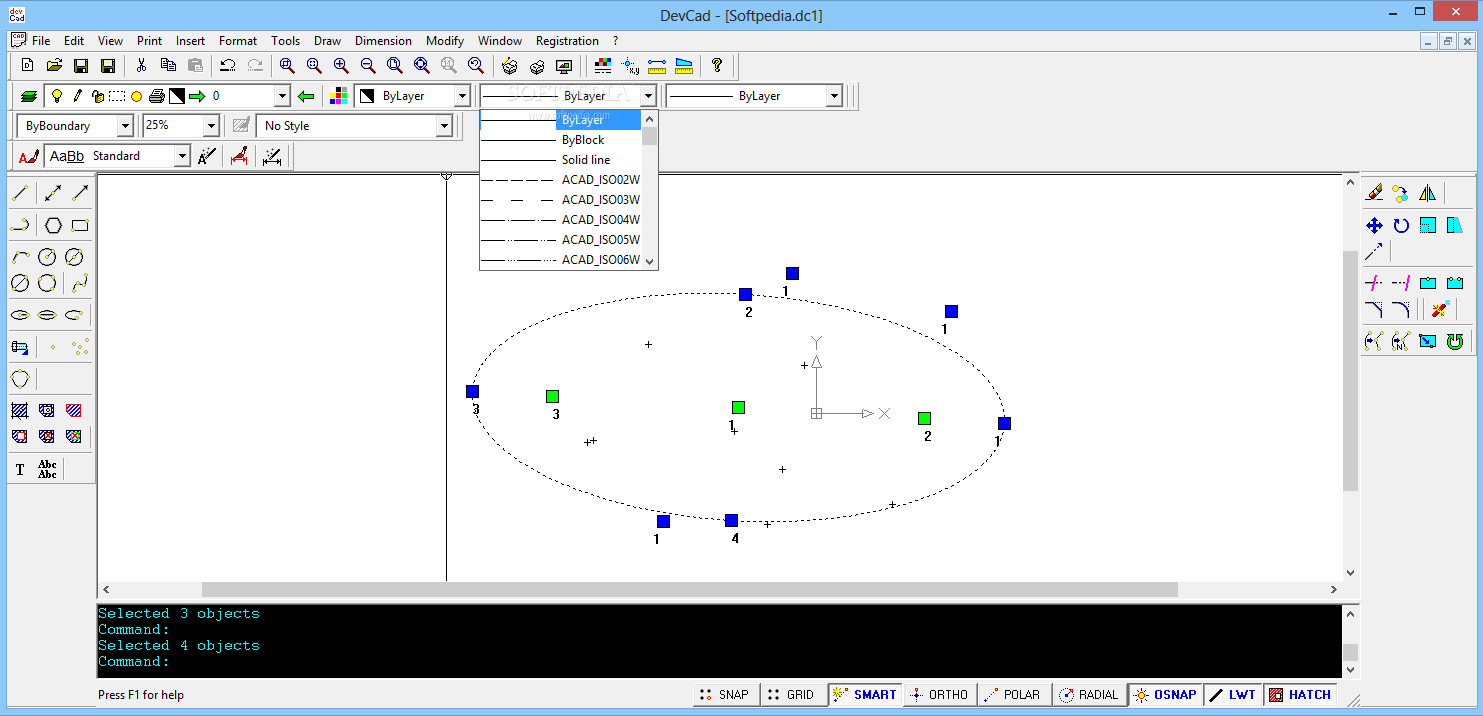Open the Edit menu
The width and height of the screenshot is (1483, 716).
pos(74,41)
